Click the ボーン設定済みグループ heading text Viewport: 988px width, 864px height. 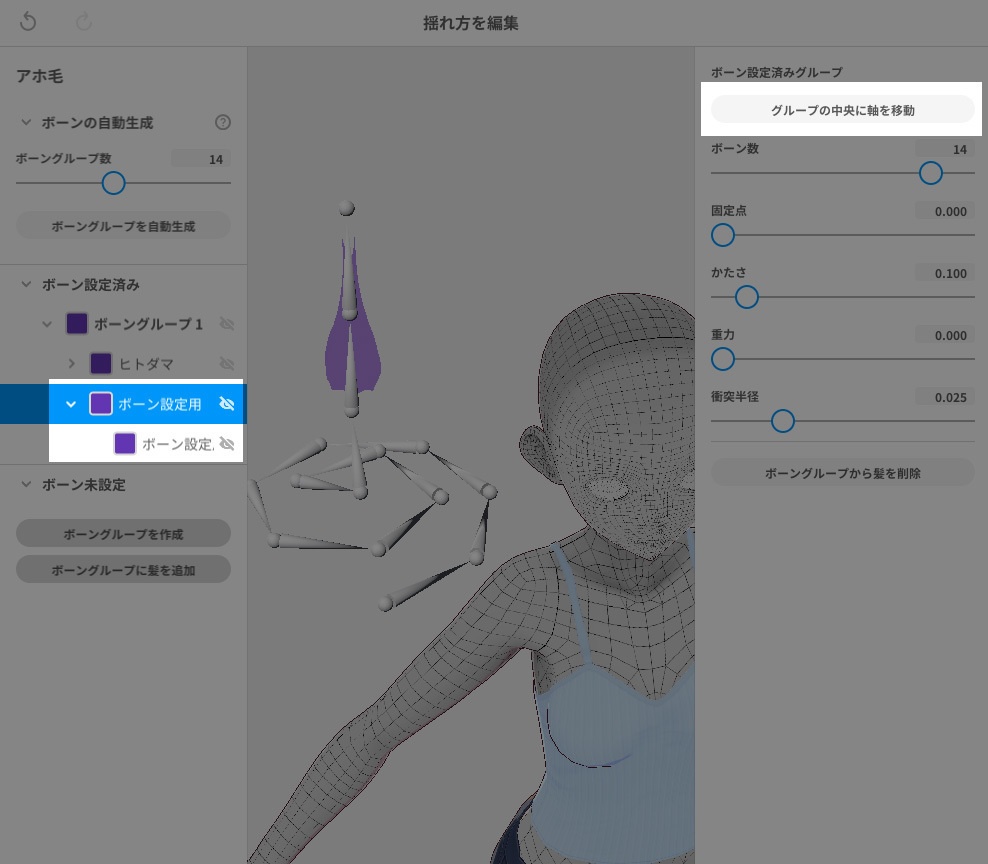click(776, 72)
